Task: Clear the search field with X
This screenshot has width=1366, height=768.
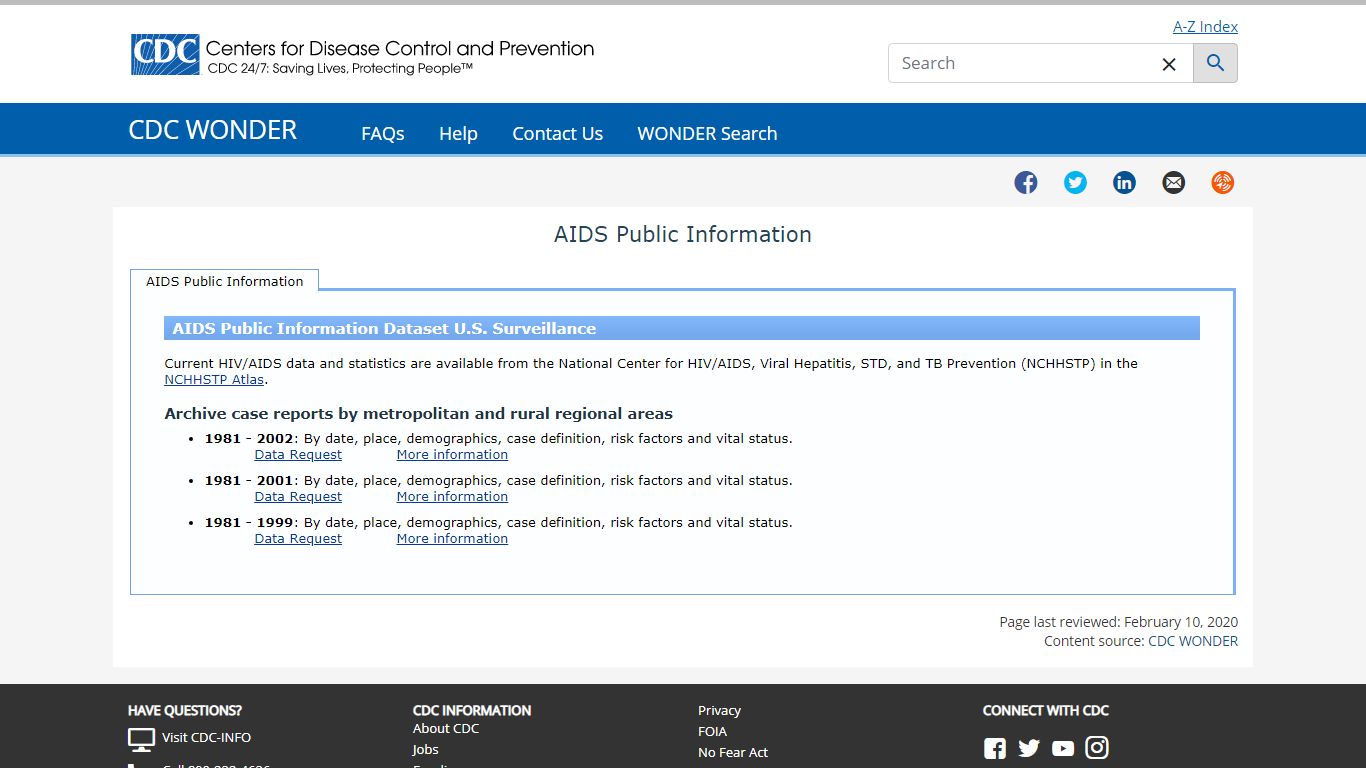Action: [x=1169, y=64]
